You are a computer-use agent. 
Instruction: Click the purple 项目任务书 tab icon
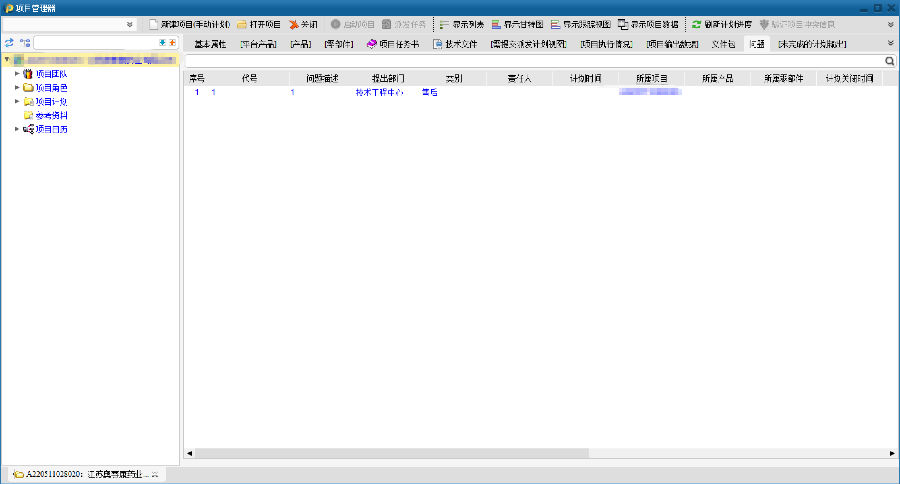point(371,44)
